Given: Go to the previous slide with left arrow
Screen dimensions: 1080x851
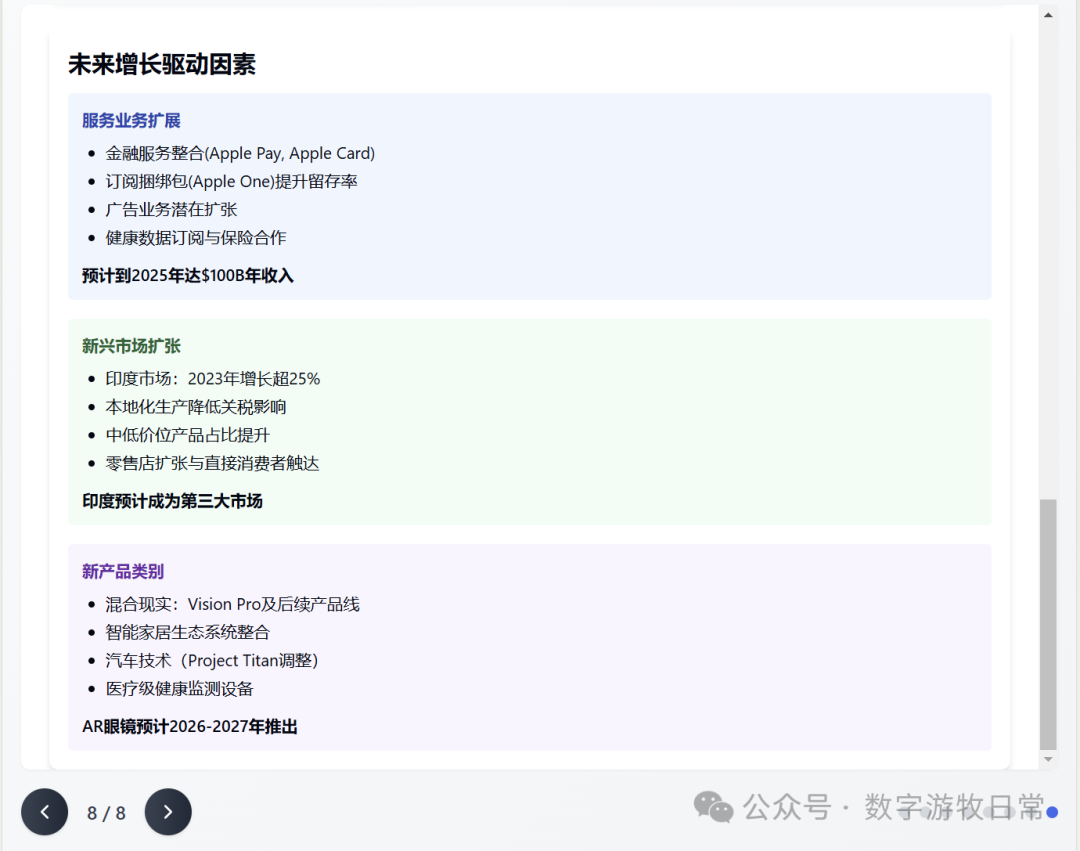Looking at the screenshot, I should click(x=45, y=812).
